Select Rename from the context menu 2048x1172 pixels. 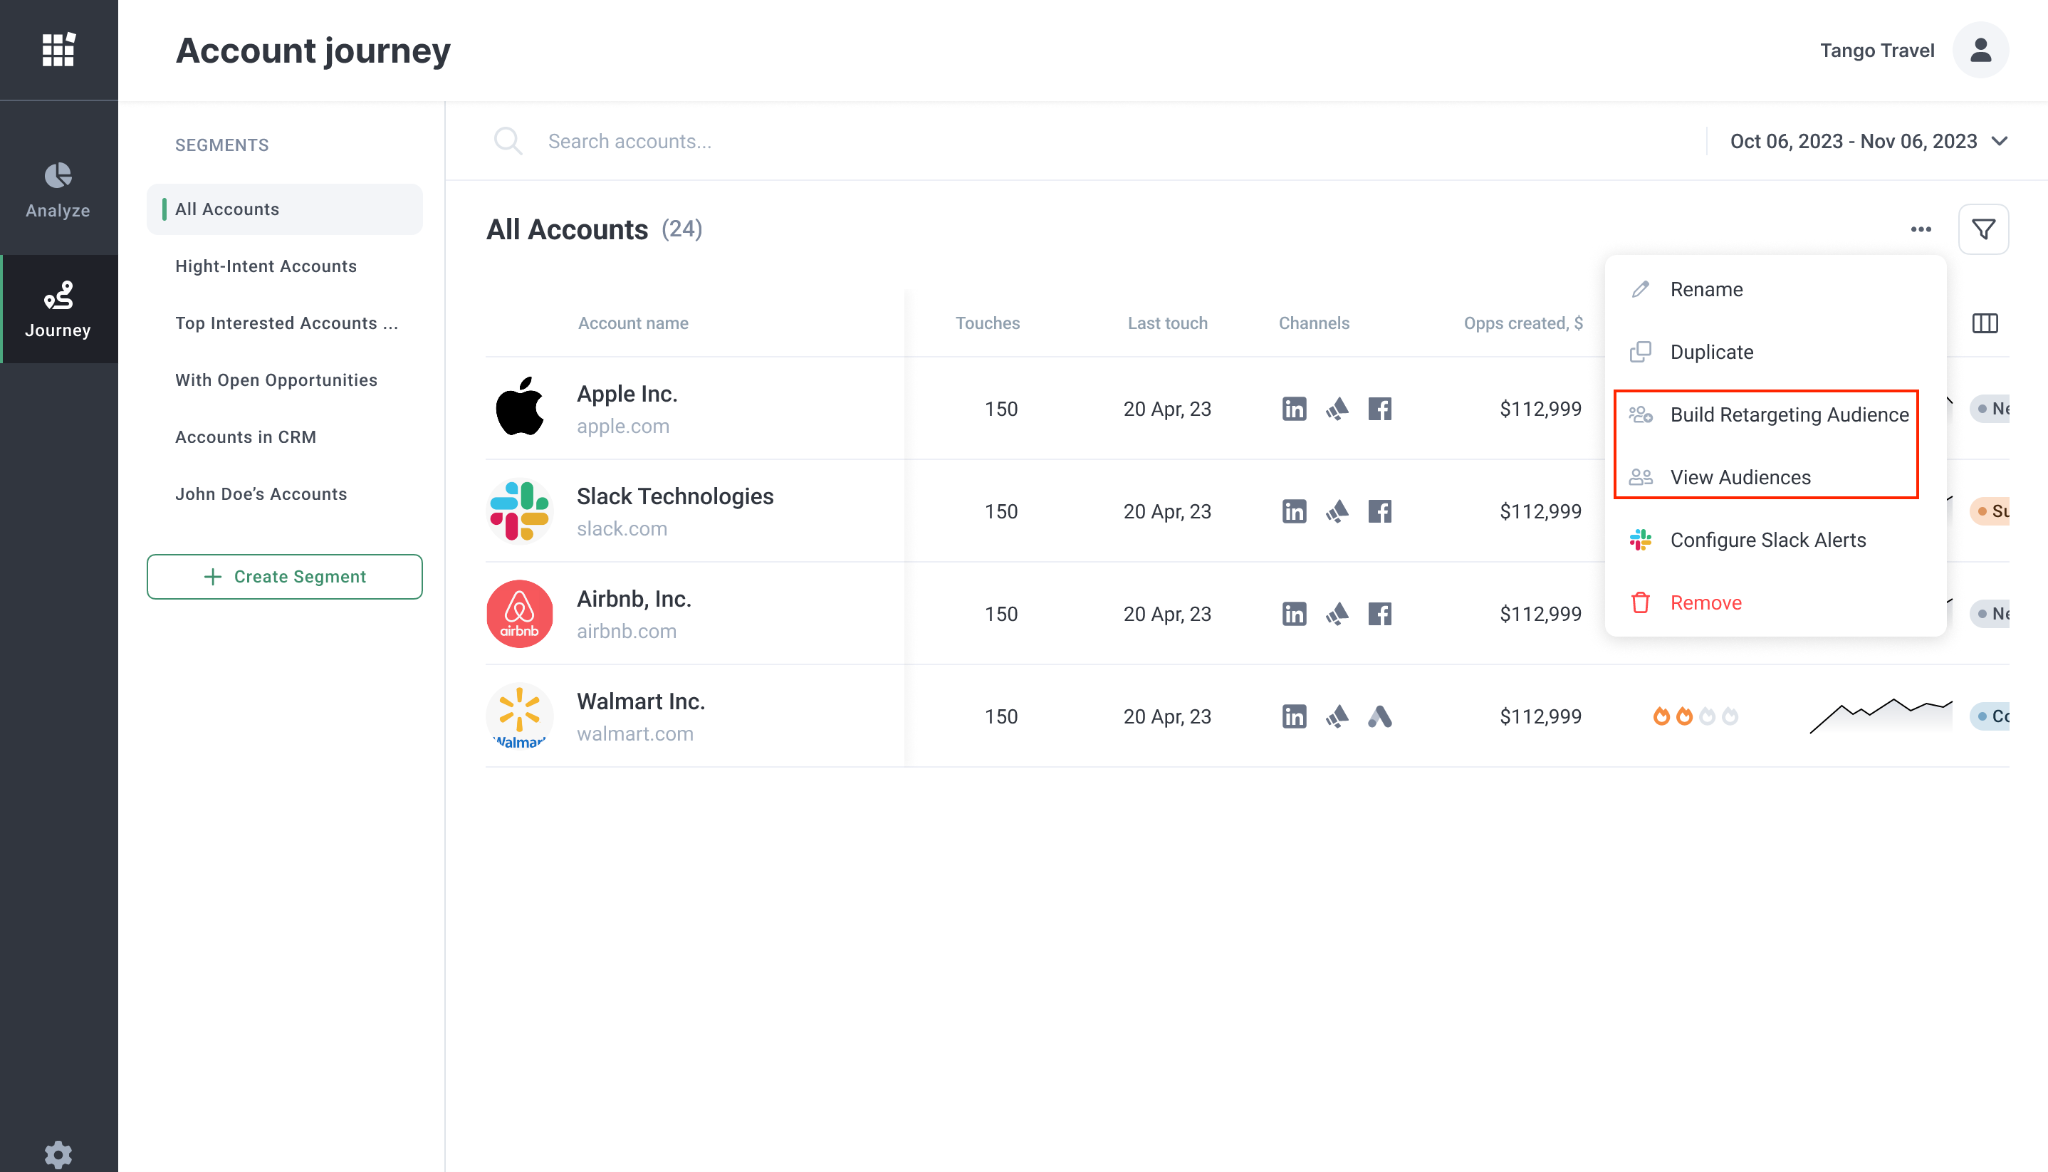click(x=1706, y=289)
